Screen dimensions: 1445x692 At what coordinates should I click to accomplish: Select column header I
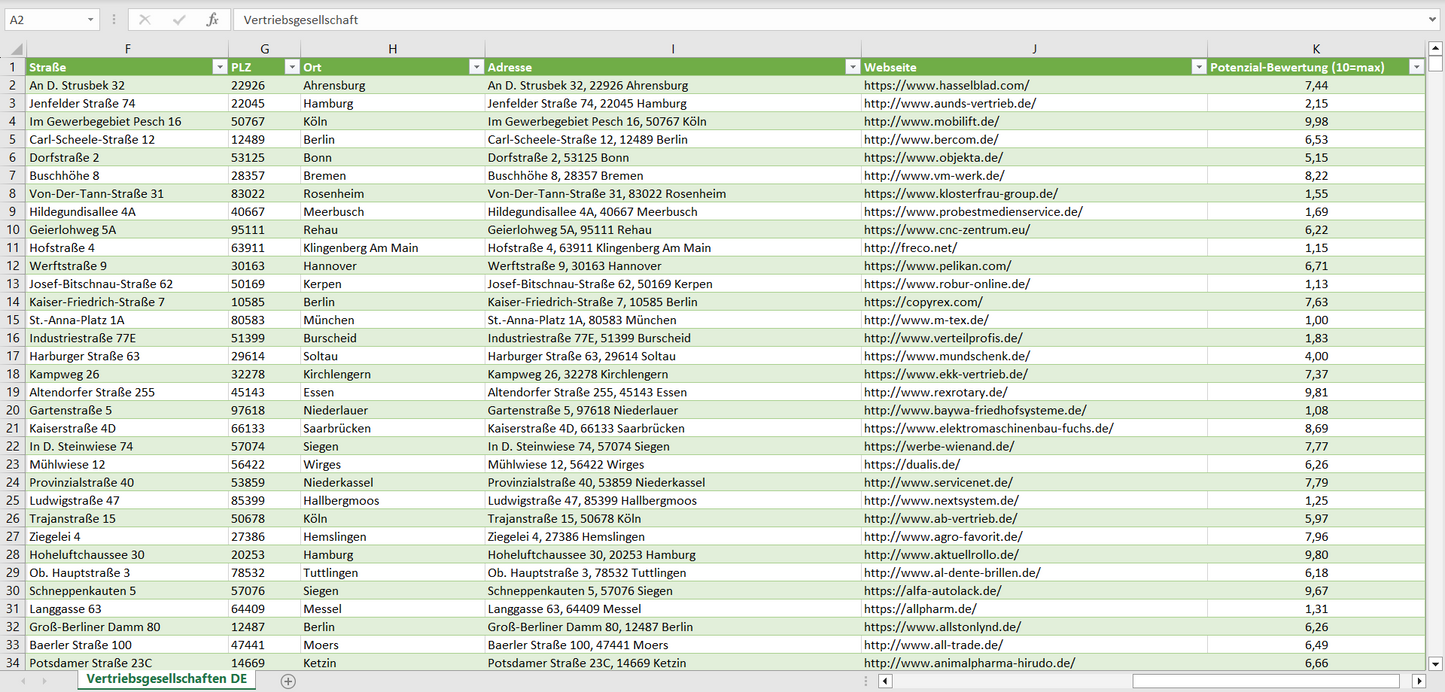click(x=673, y=49)
